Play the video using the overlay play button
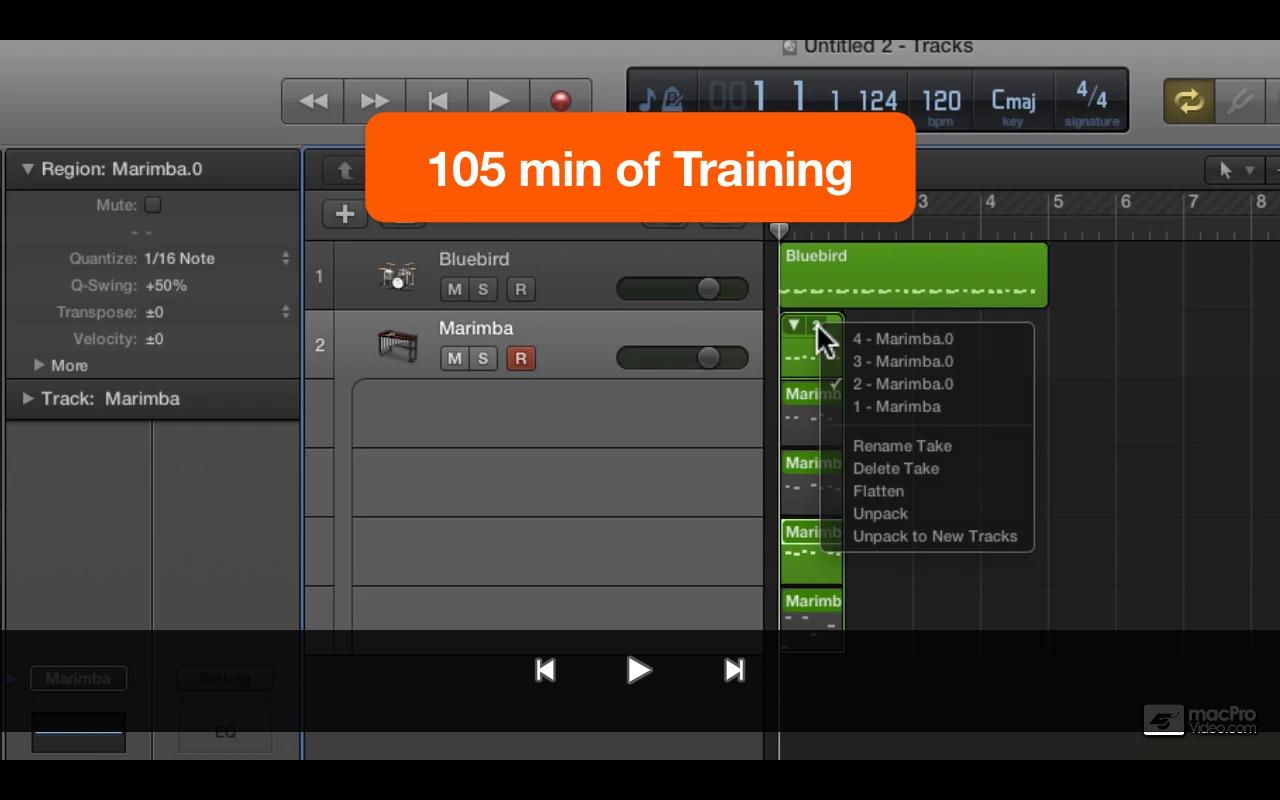 click(639, 670)
